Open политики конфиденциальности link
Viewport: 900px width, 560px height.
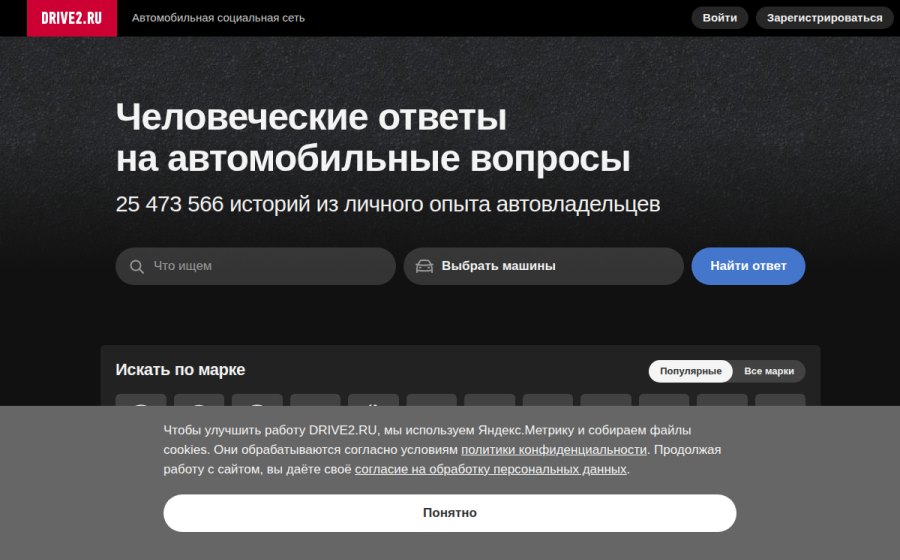(x=554, y=450)
